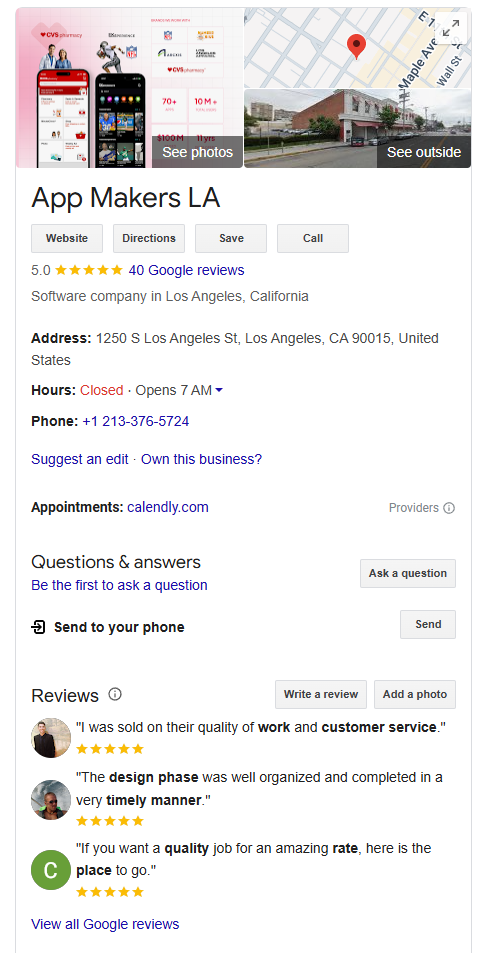Image resolution: width=481 pixels, height=953 pixels.
Task: Click the phone number link
Action: click(x=136, y=421)
